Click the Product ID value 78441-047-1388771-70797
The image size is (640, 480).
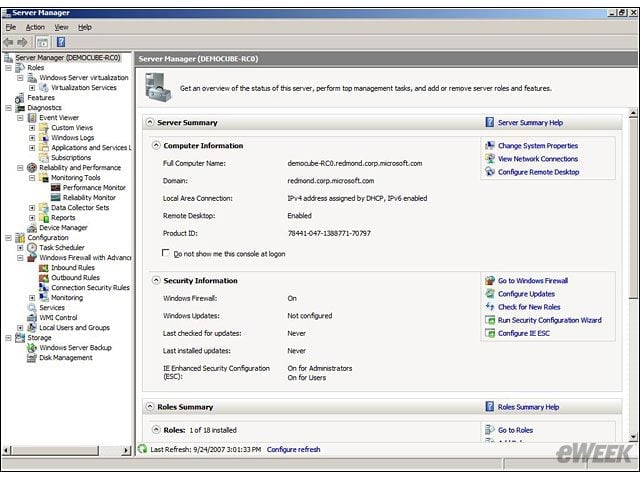(329, 233)
